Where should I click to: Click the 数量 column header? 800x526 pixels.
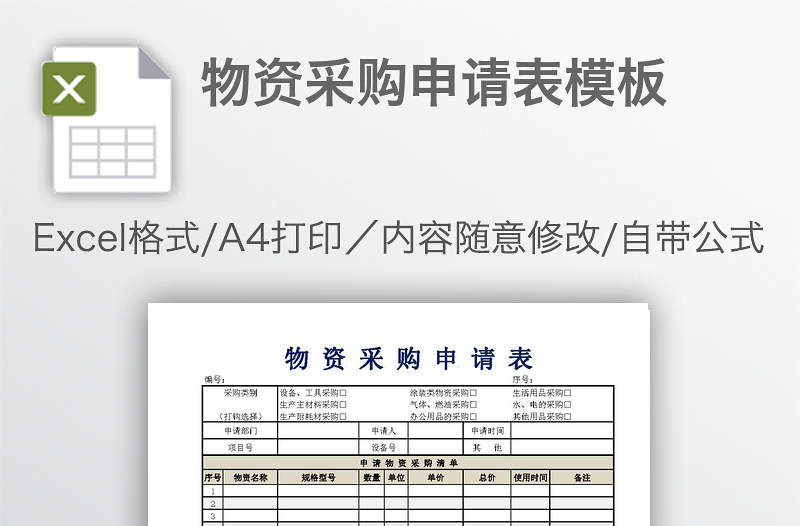coord(372,478)
